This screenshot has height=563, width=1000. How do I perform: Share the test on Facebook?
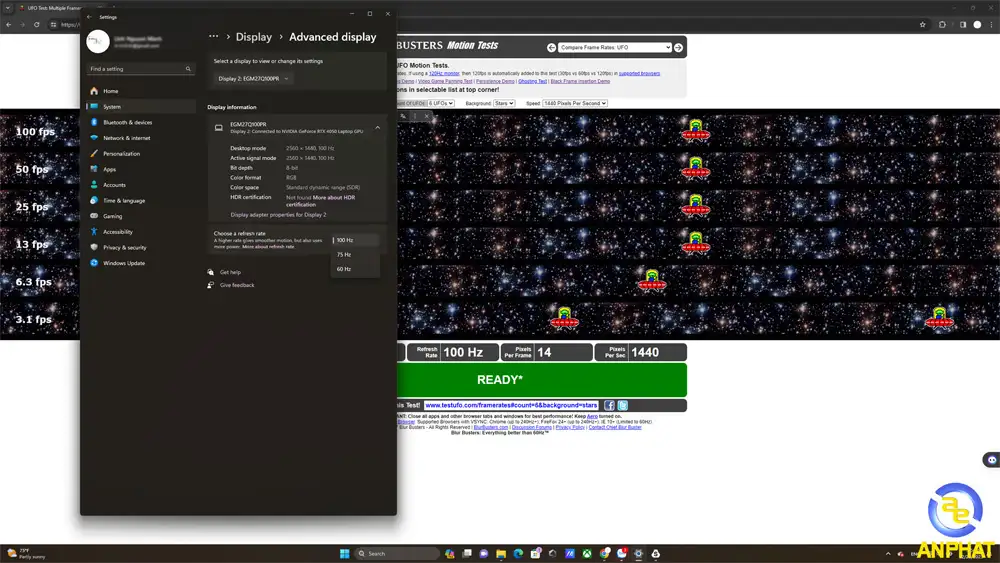pyautogui.click(x=609, y=405)
